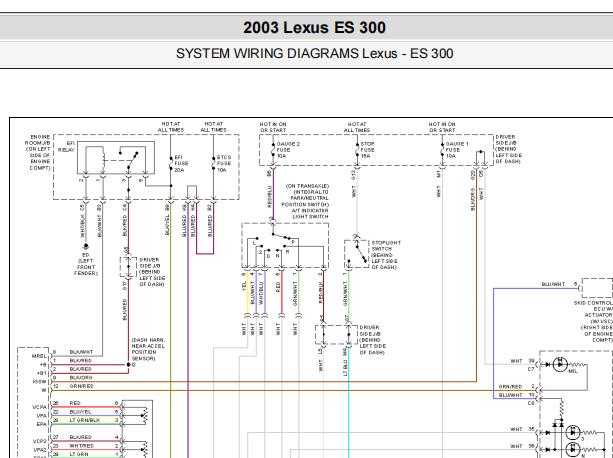
Task: Select the 'GAUGE 2 FUSE 10A' label
Action: click(288, 150)
